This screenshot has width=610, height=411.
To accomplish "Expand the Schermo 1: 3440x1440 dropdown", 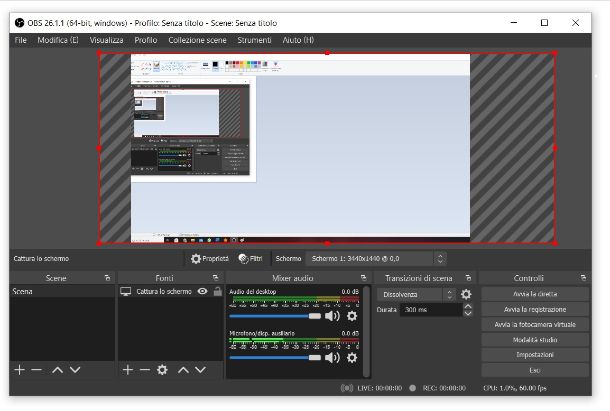I will pyautogui.click(x=375, y=258).
